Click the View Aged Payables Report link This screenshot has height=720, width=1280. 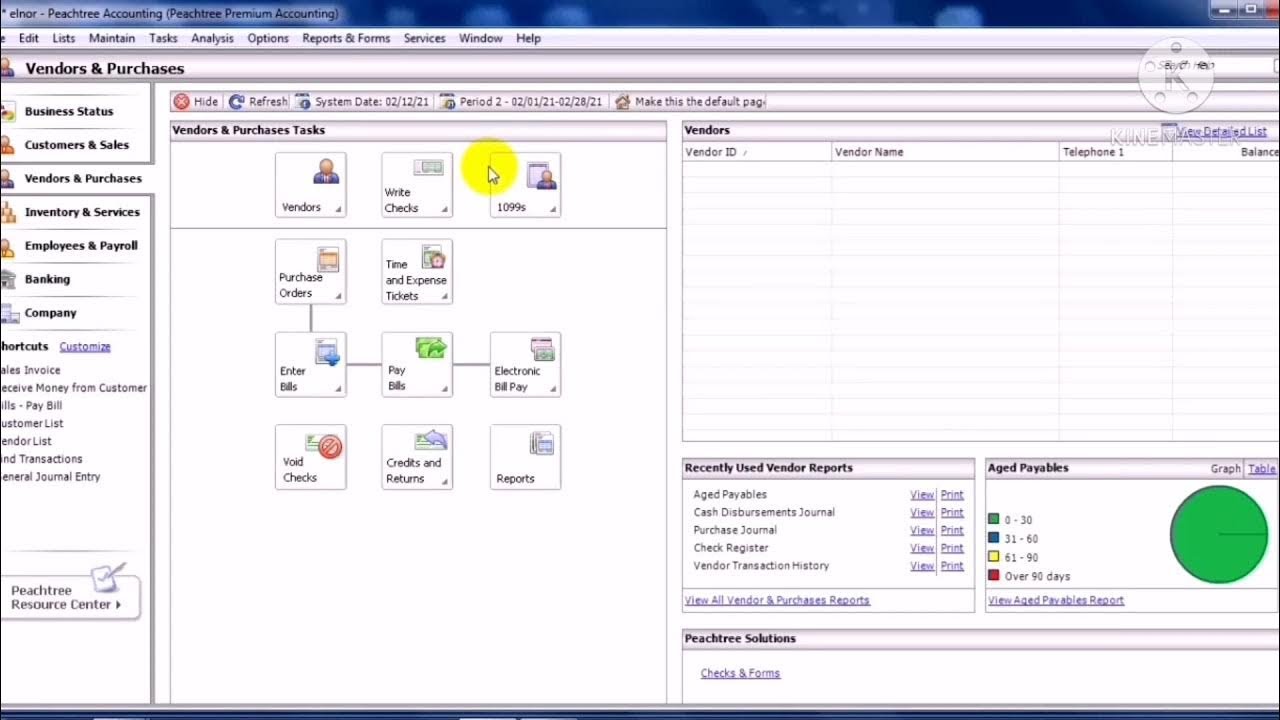coord(1056,600)
